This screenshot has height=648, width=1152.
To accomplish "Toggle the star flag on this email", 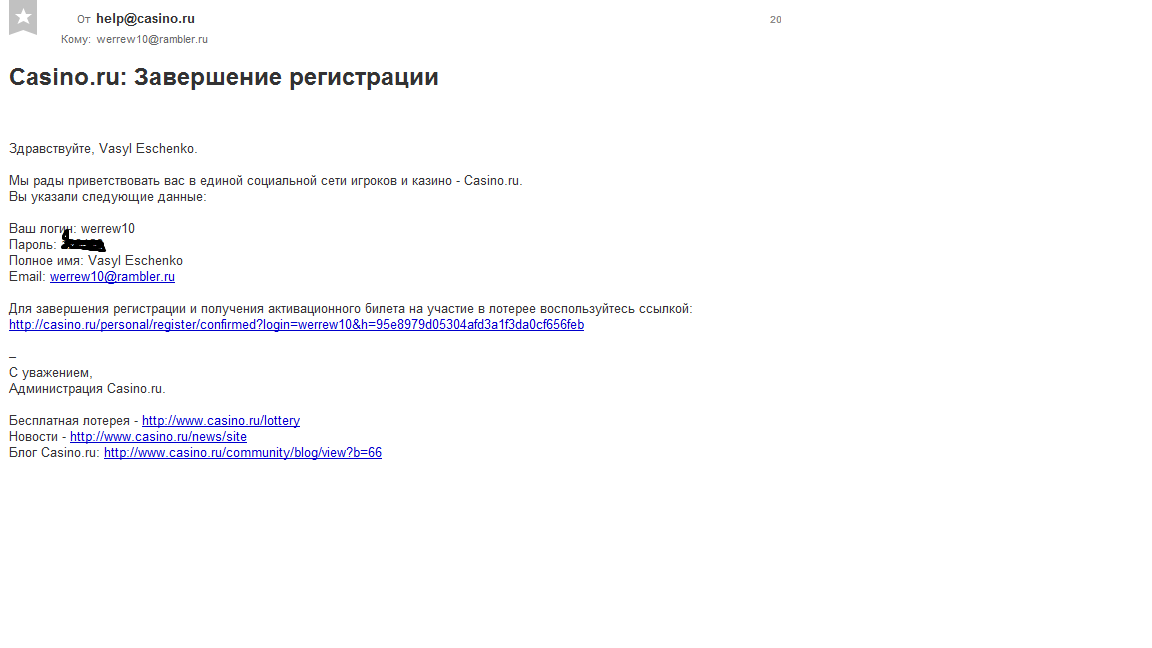I will 23,17.
